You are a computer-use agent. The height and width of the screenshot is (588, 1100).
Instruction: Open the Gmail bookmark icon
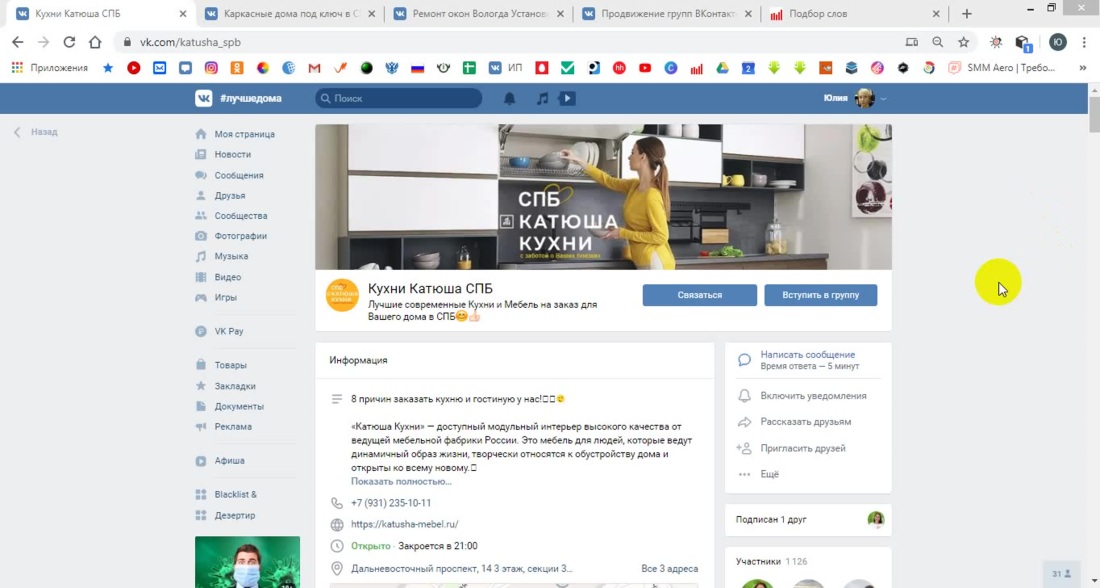(x=313, y=67)
